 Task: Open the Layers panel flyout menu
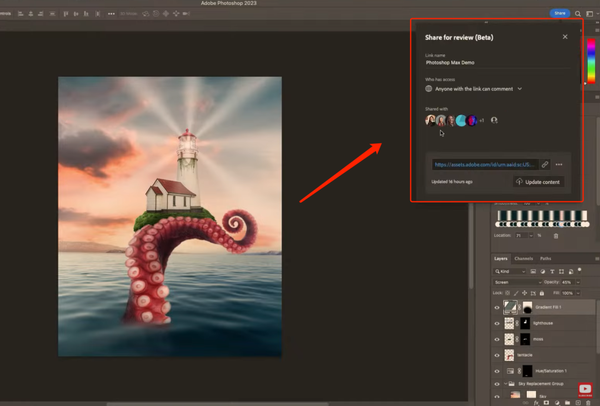[x=597, y=259]
